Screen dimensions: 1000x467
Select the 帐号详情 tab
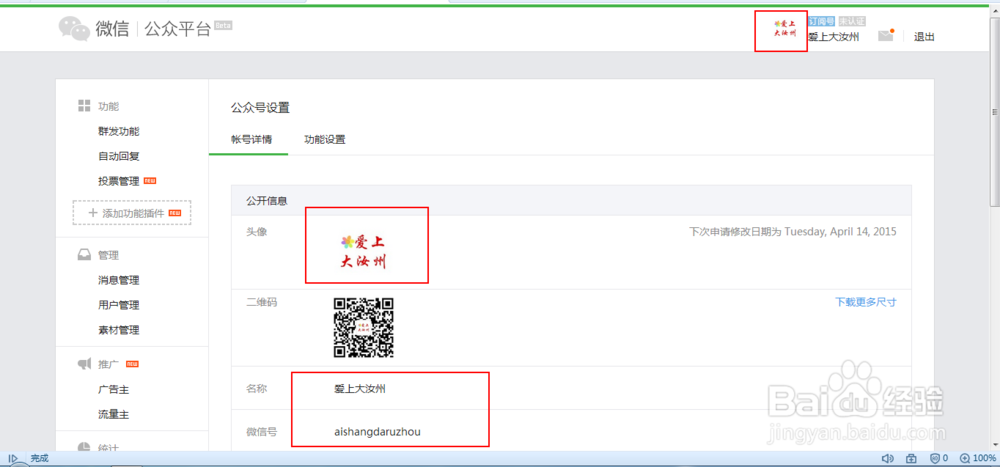[x=251, y=139]
